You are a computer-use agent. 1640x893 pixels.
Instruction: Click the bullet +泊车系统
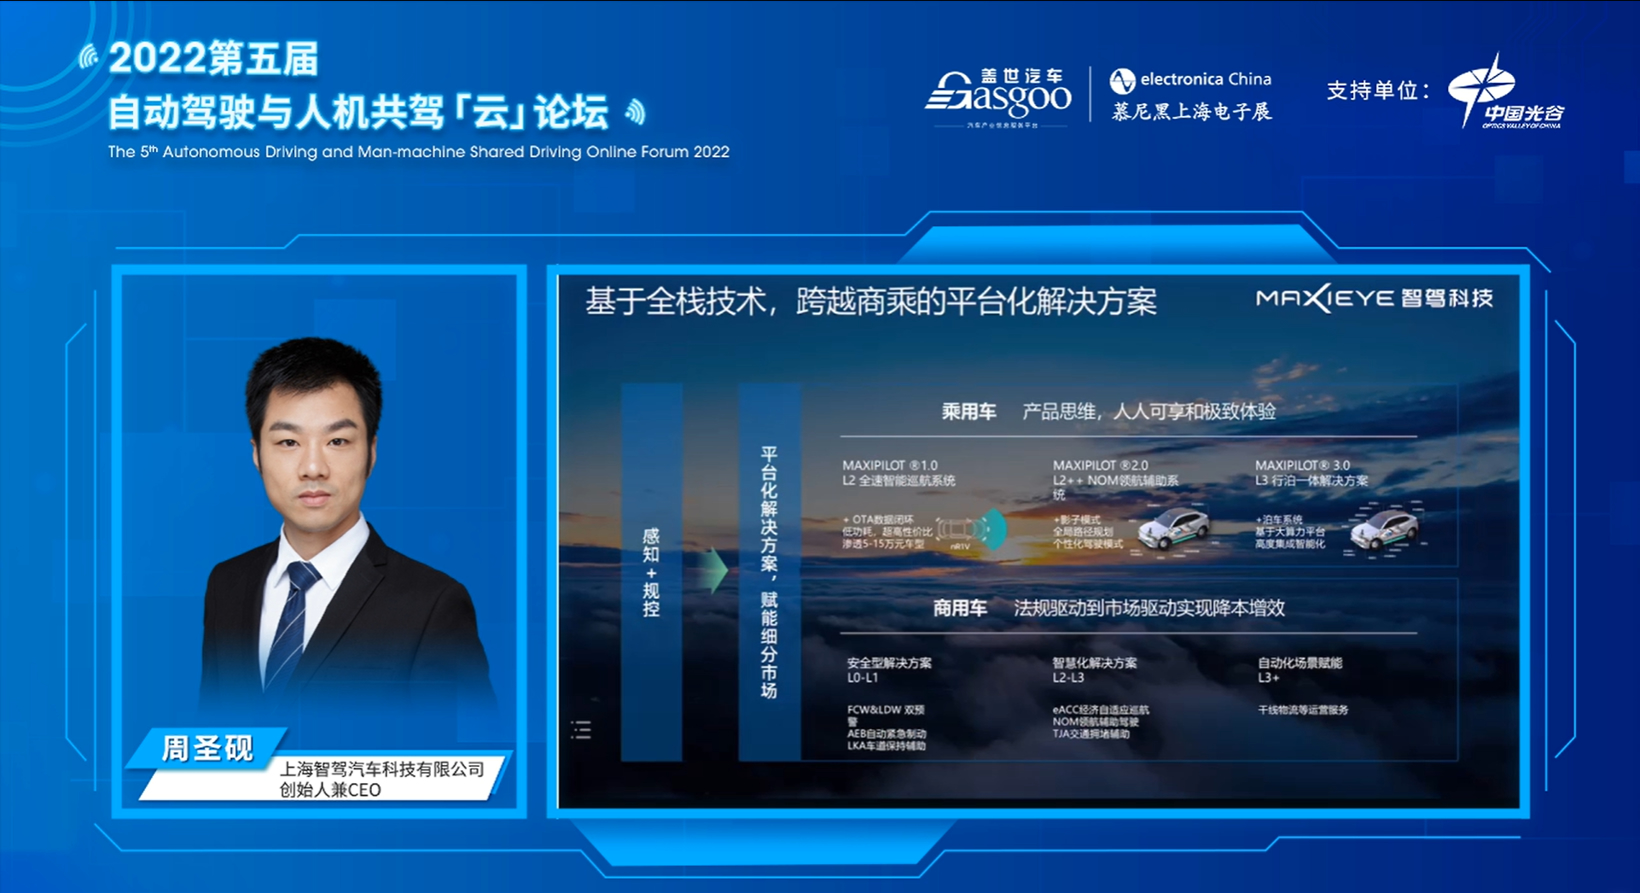click(1279, 520)
